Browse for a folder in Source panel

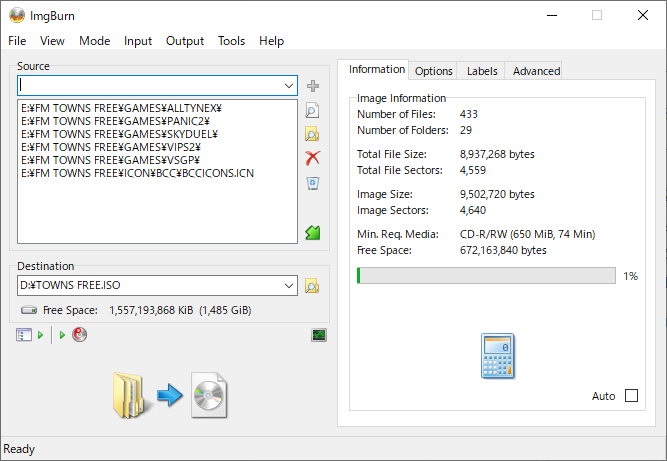point(313,134)
